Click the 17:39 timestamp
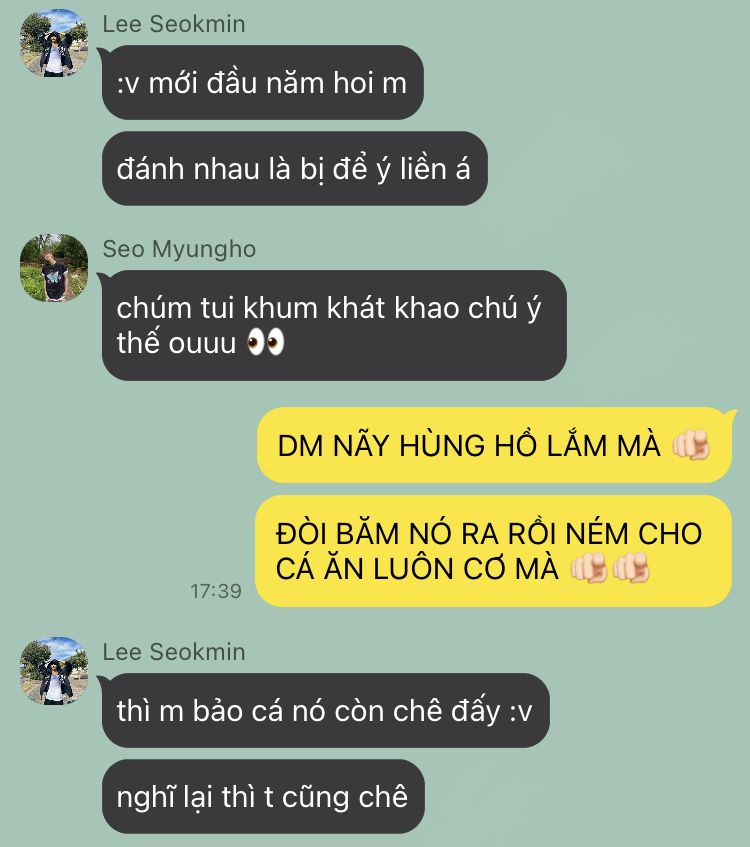750x847 pixels. click(216, 591)
